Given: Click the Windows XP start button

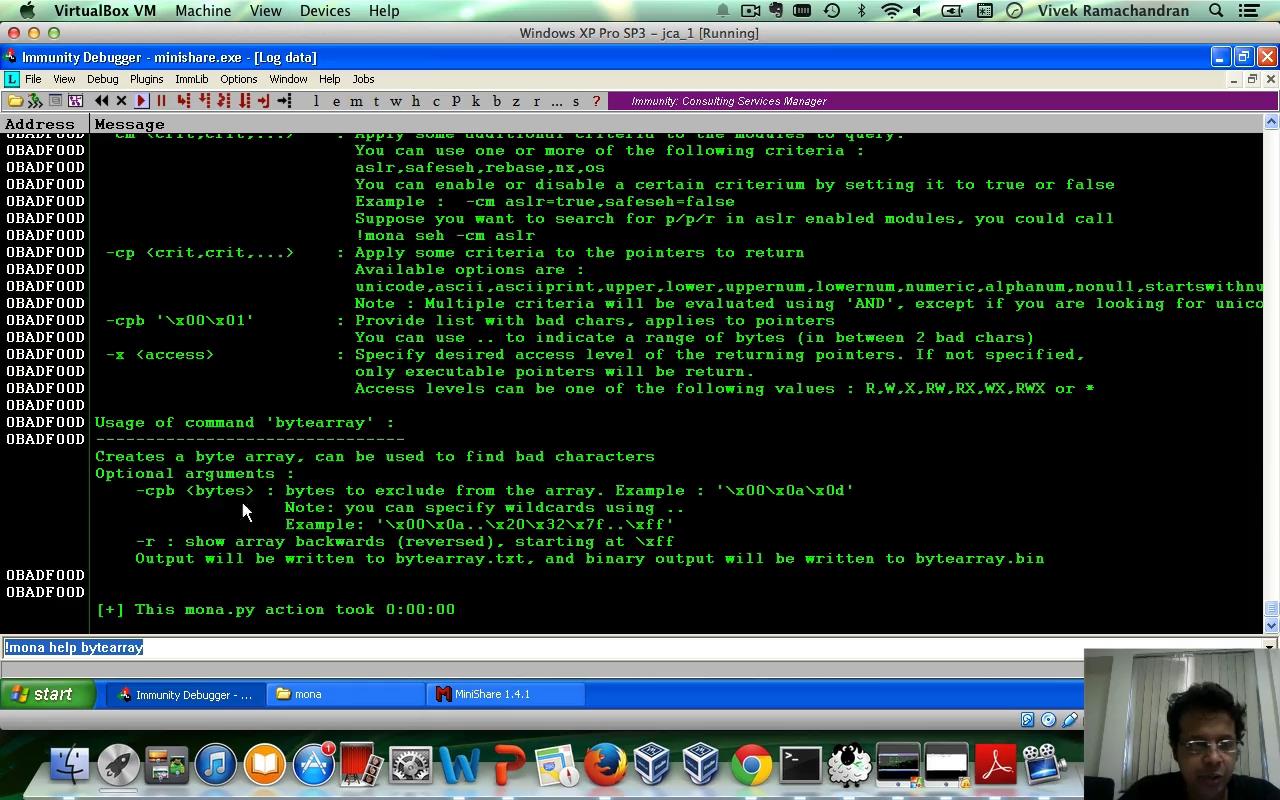Looking at the screenshot, I should point(47,694).
